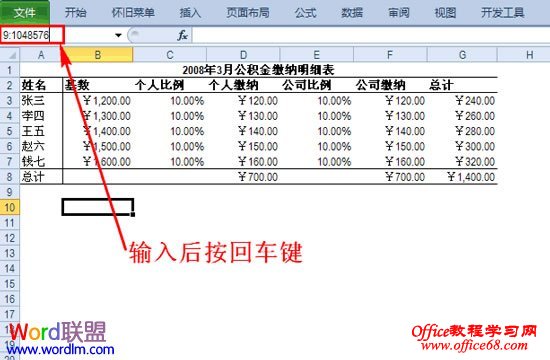Select row 1 header
Screen dimensions: 550x360
[10, 70]
